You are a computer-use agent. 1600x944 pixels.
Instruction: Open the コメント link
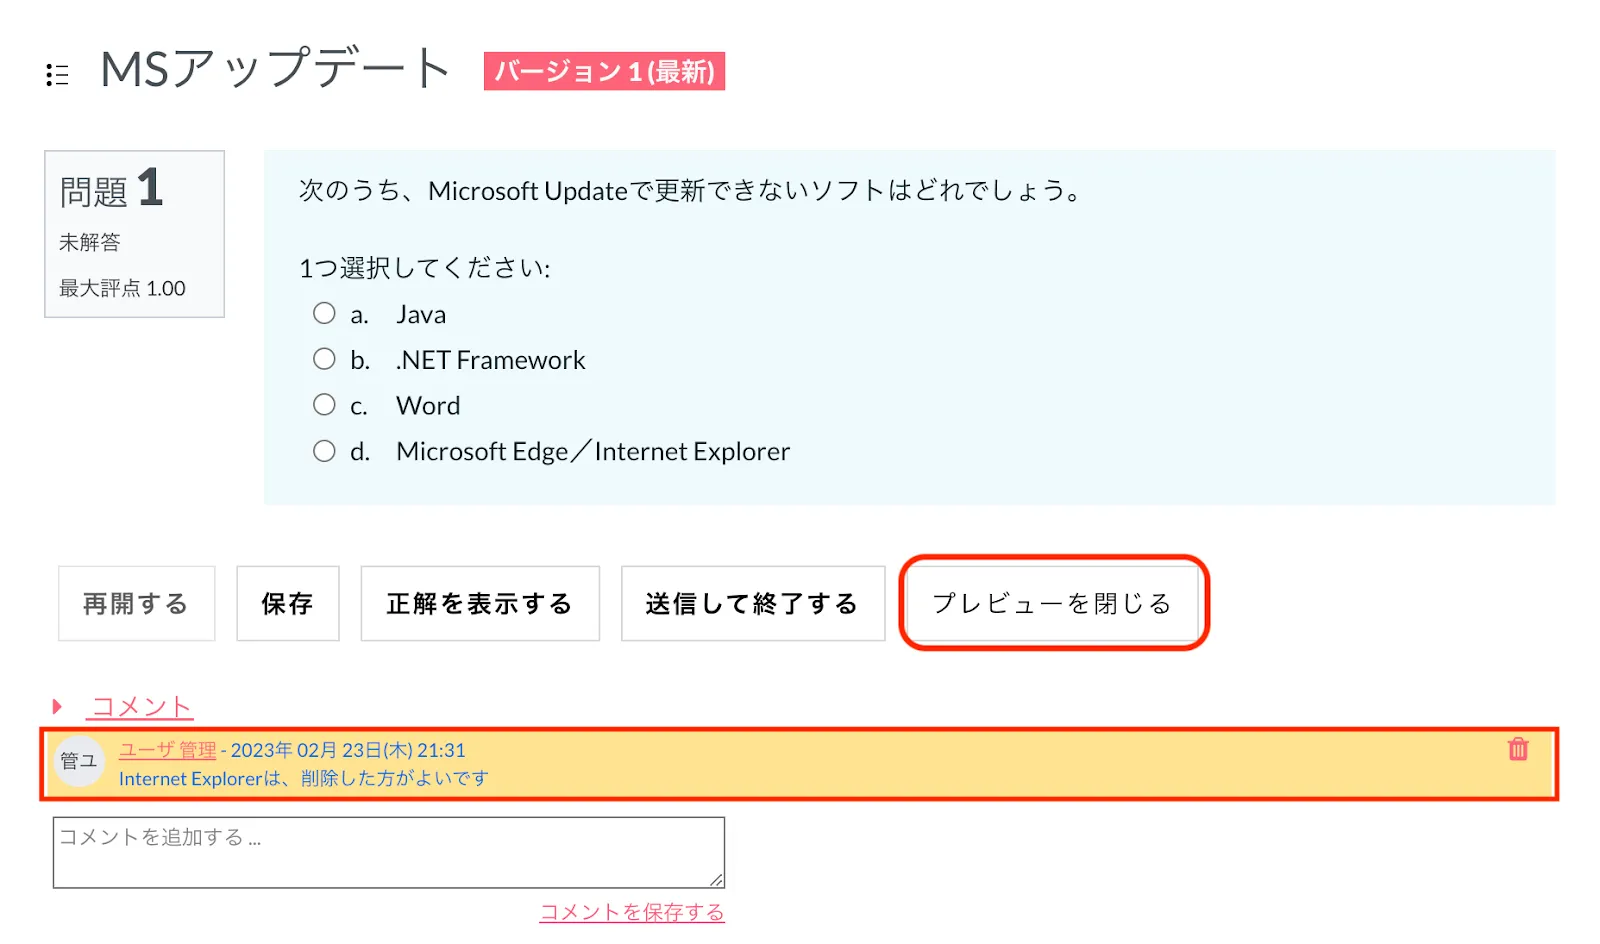tap(141, 707)
